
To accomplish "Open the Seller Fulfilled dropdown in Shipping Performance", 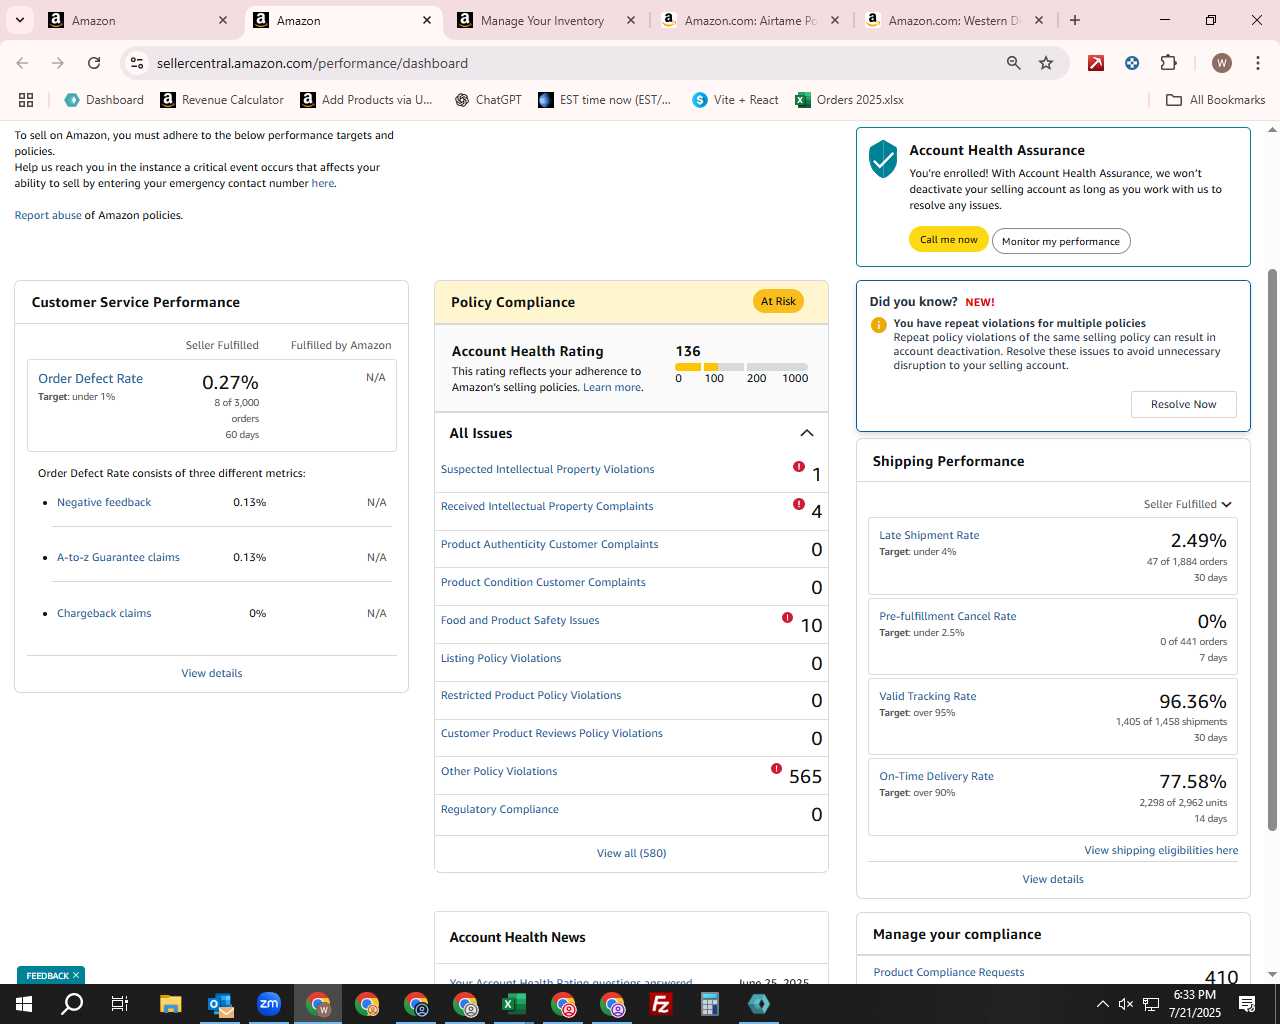I will [1187, 504].
